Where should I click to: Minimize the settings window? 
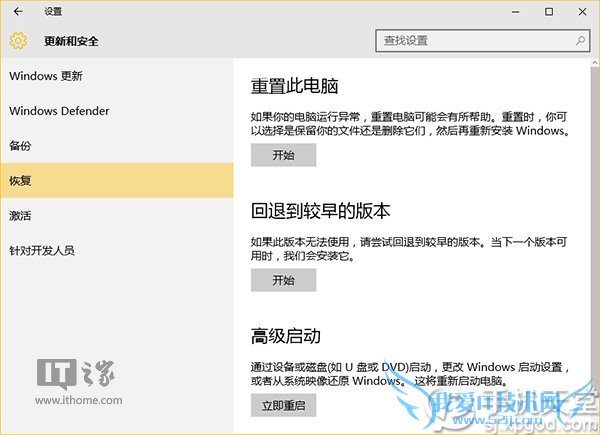[515, 12]
